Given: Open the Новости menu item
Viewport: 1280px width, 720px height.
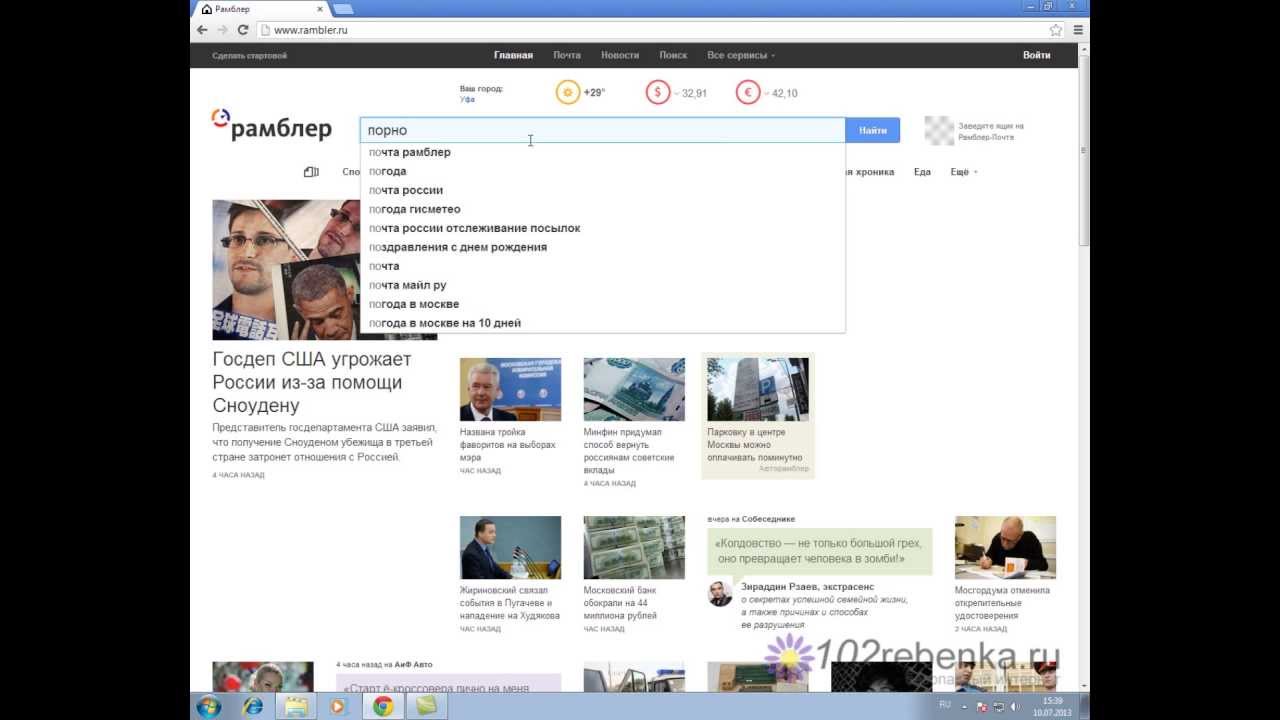Looking at the screenshot, I should [620, 55].
